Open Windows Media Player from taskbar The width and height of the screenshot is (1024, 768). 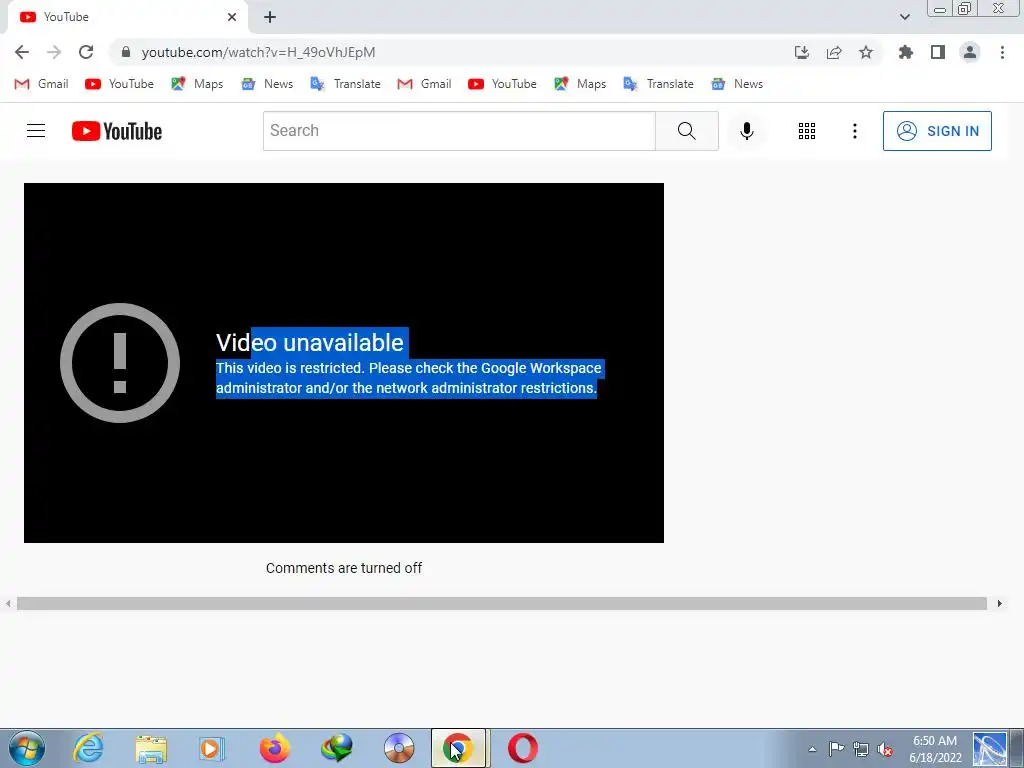[x=211, y=748]
